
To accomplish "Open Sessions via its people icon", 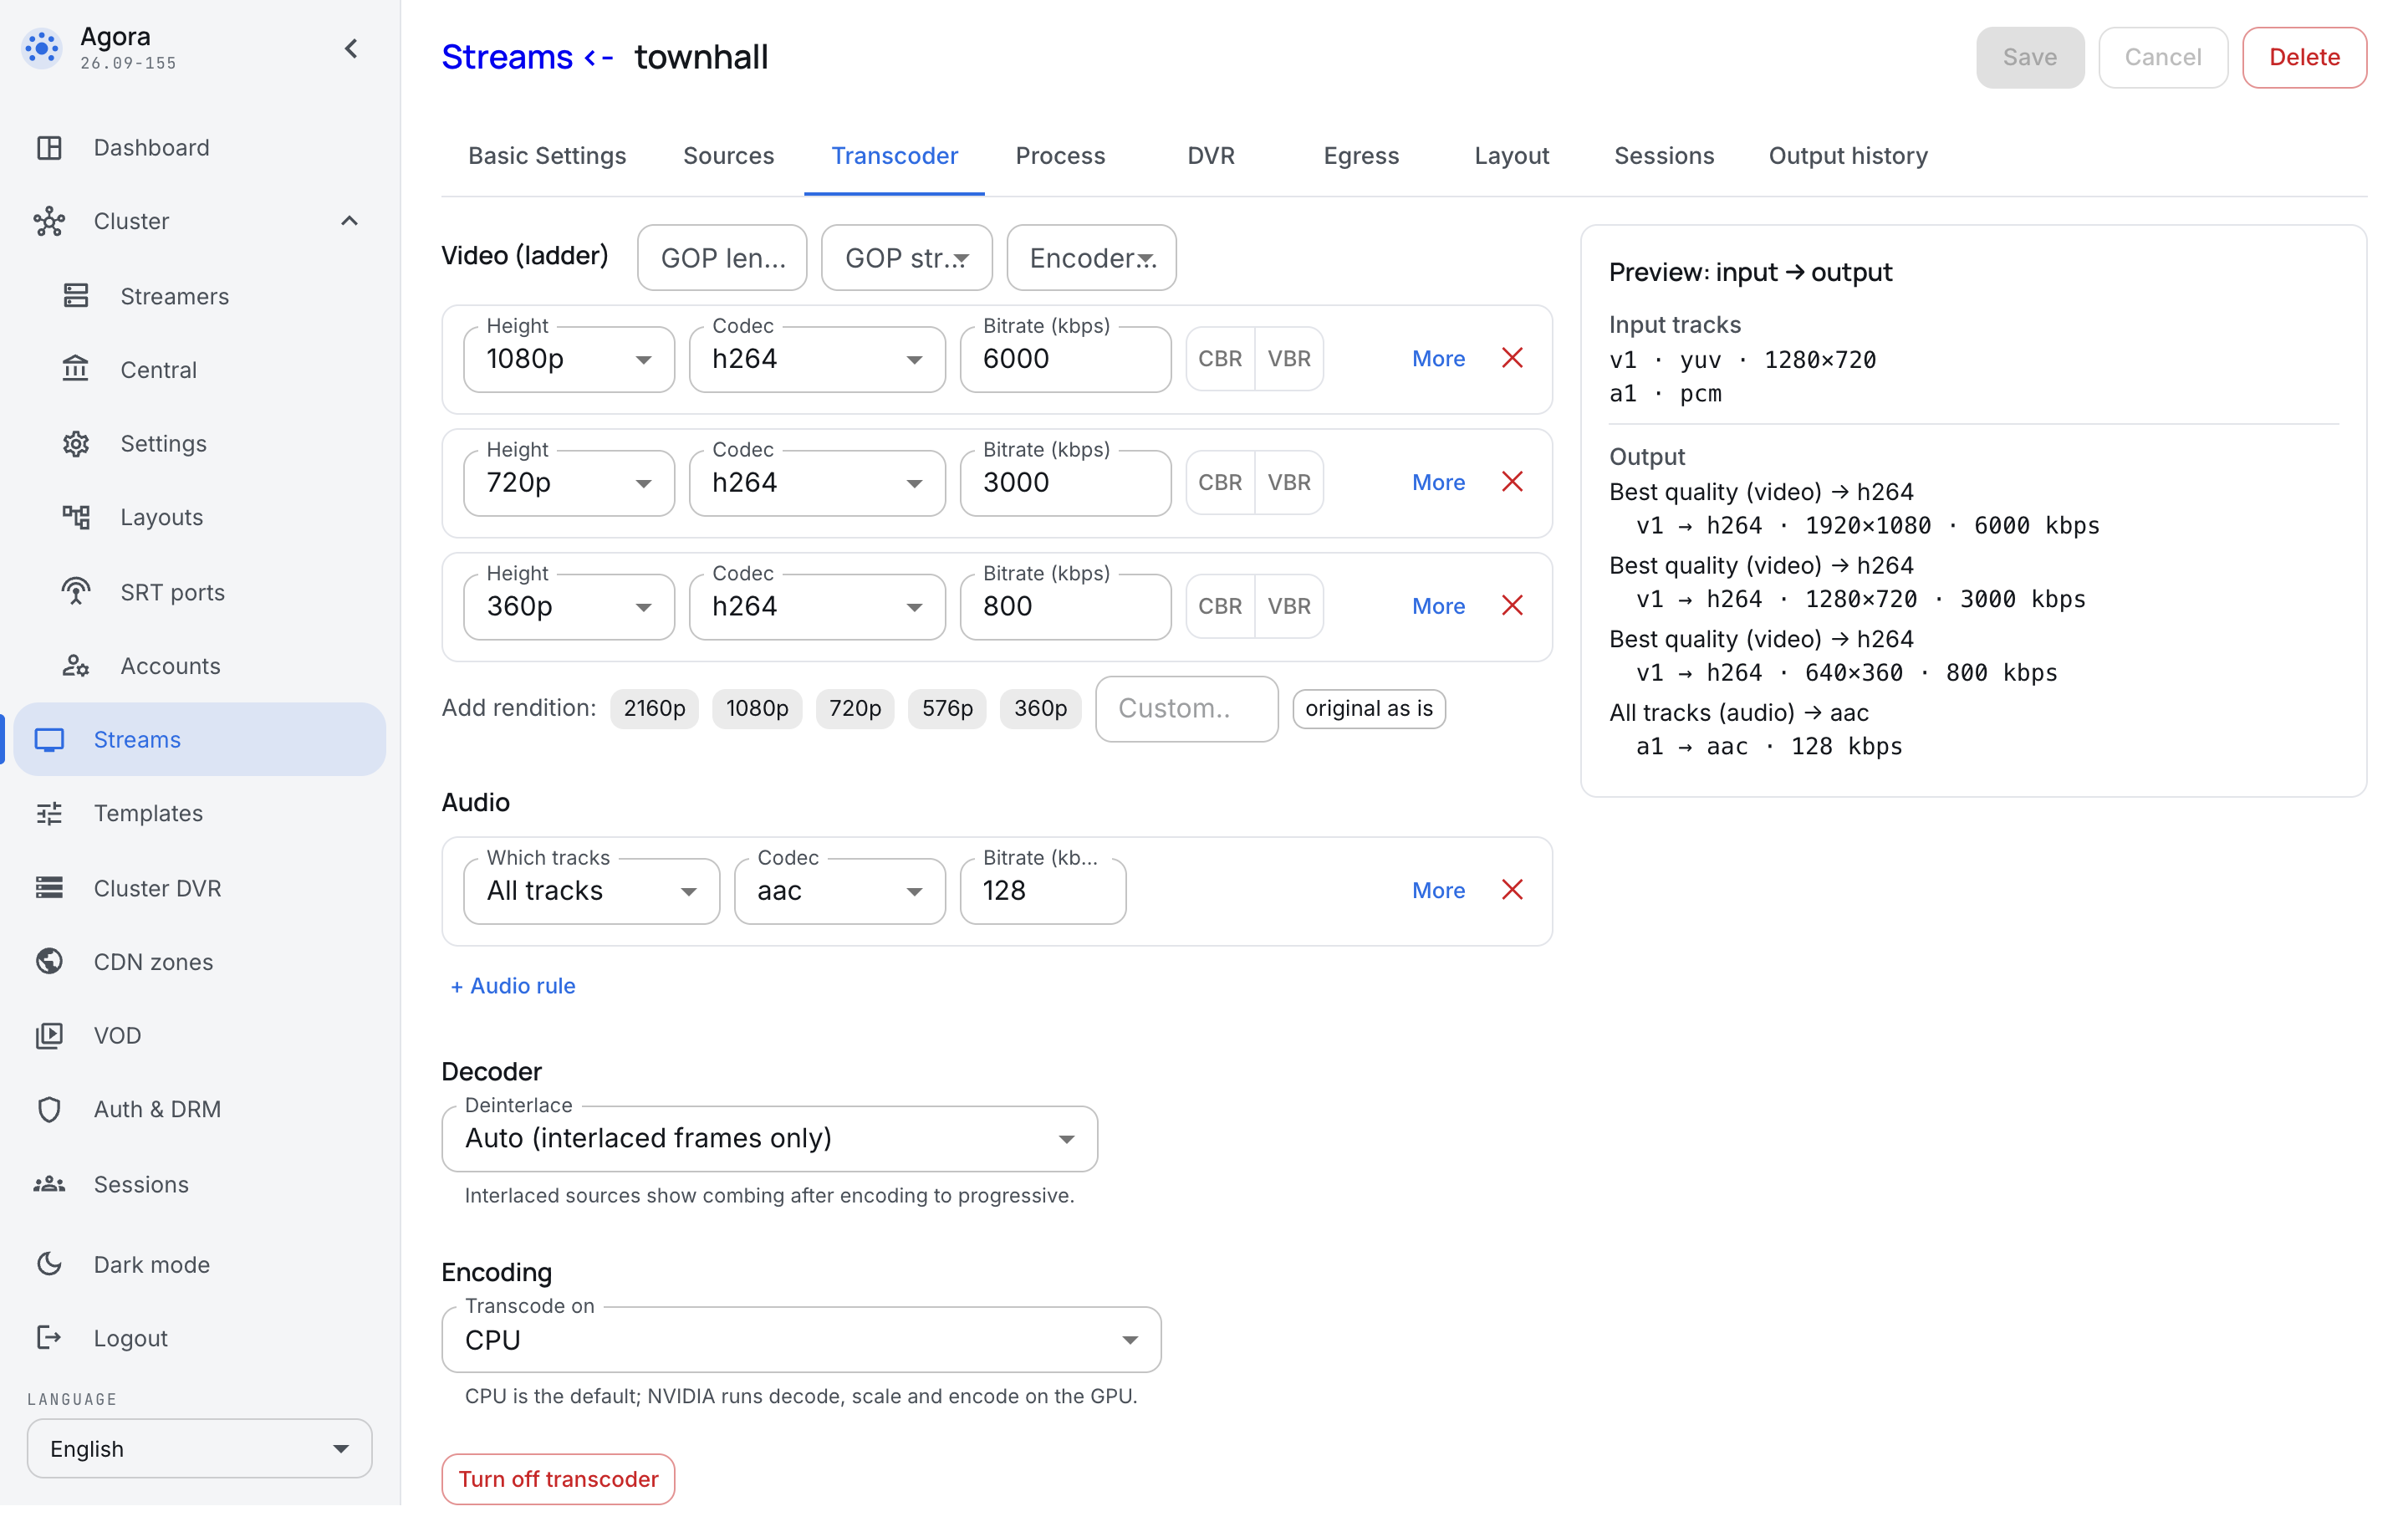I will (x=49, y=1184).
